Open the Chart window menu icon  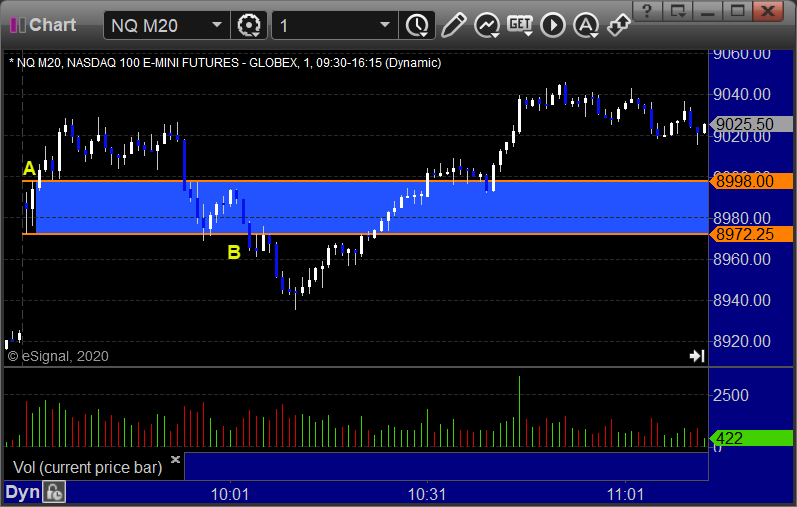pos(17,25)
